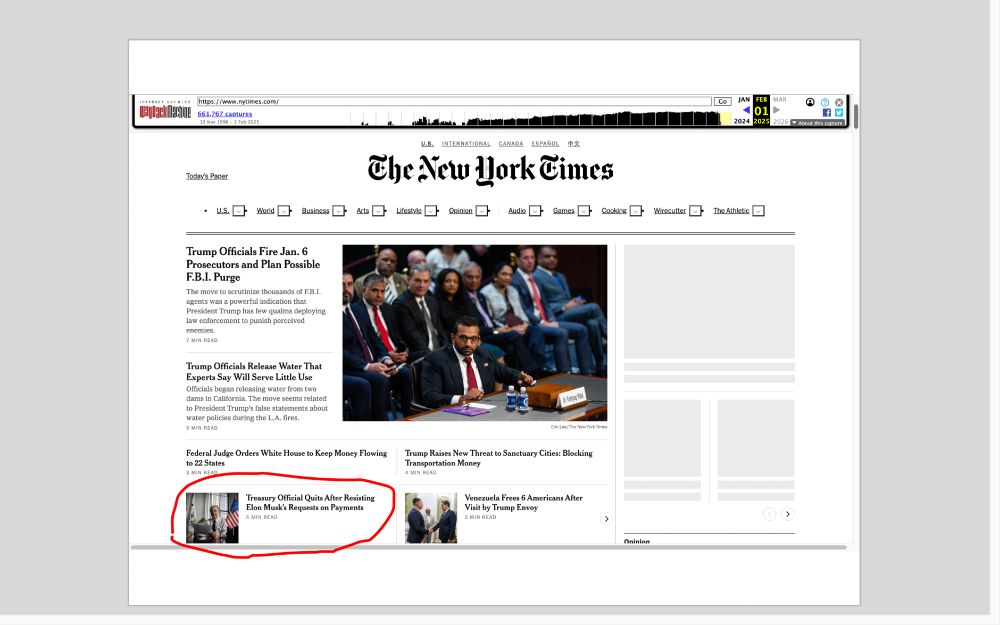The width and height of the screenshot is (1000, 625).
Task: Click the horizontal scrollbar at page bottom
Action: (x=489, y=547)
